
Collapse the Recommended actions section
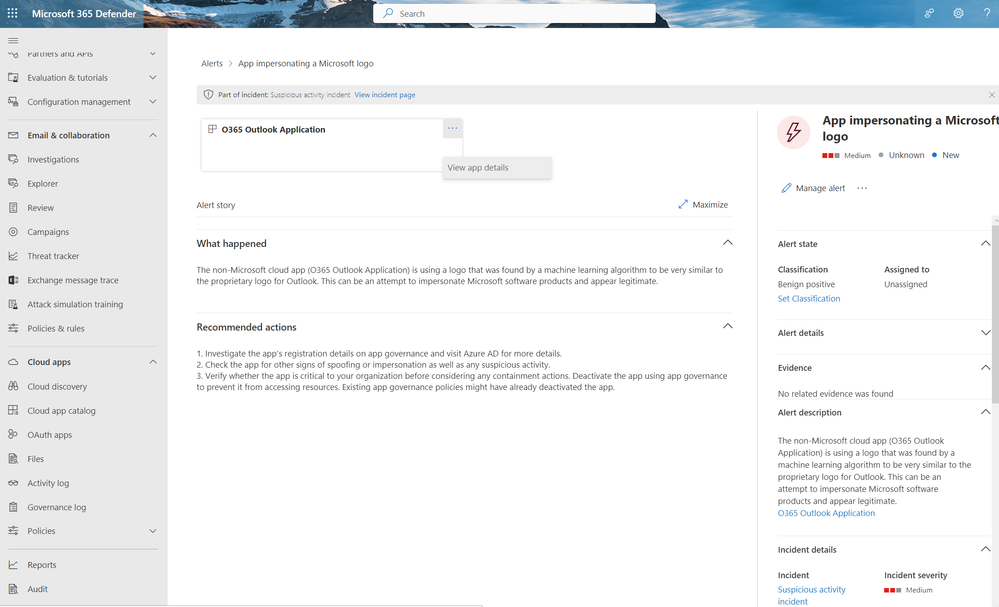pyautogui.click(x=728, y=326)
